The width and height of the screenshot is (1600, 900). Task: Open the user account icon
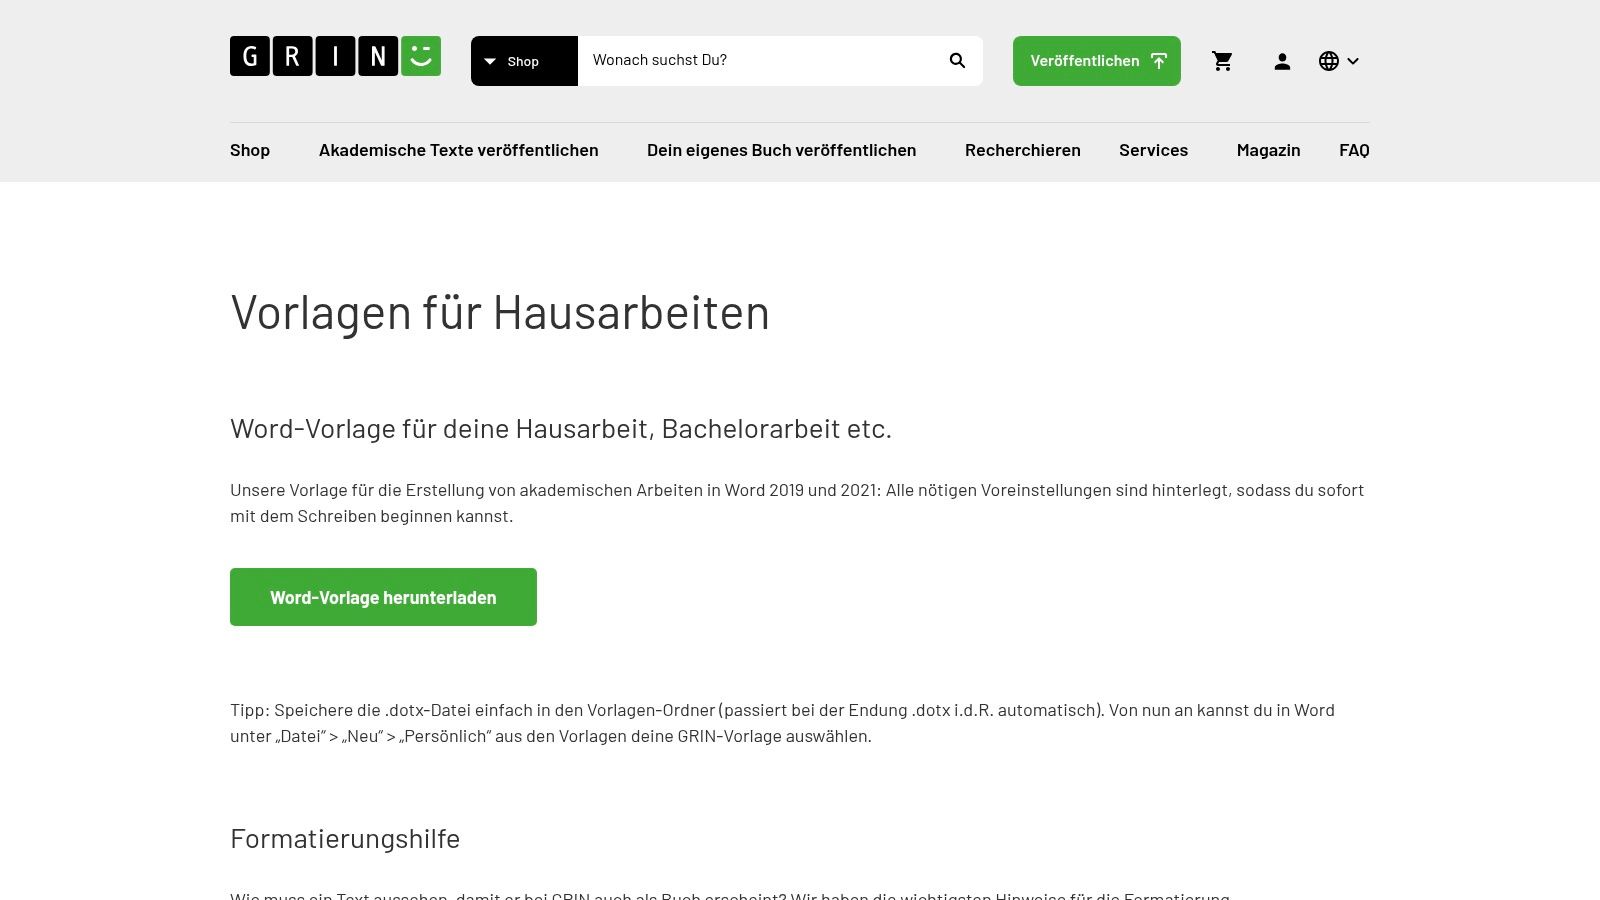coord(1282,61)
